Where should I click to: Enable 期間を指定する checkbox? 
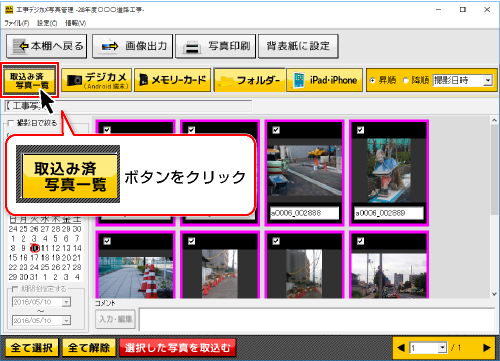click(15, 289)
